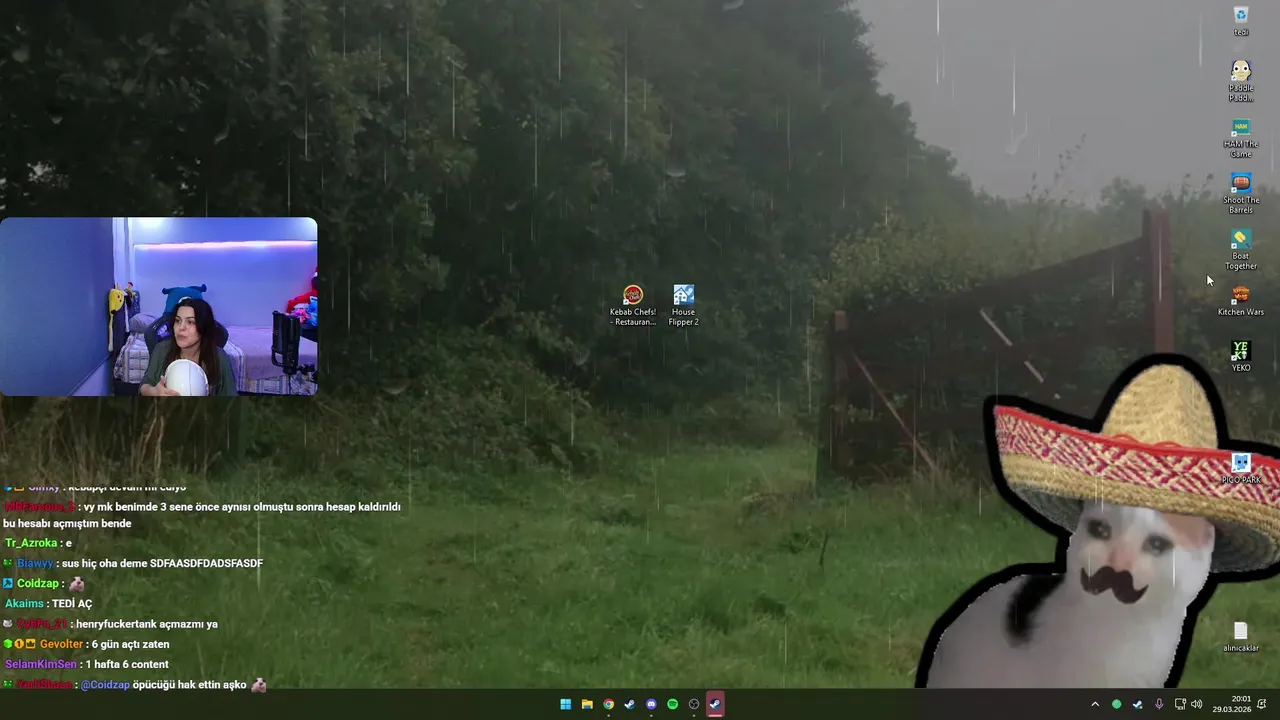
Task: Open Spotify from the taskbar
Action: (x=672, y=704)
